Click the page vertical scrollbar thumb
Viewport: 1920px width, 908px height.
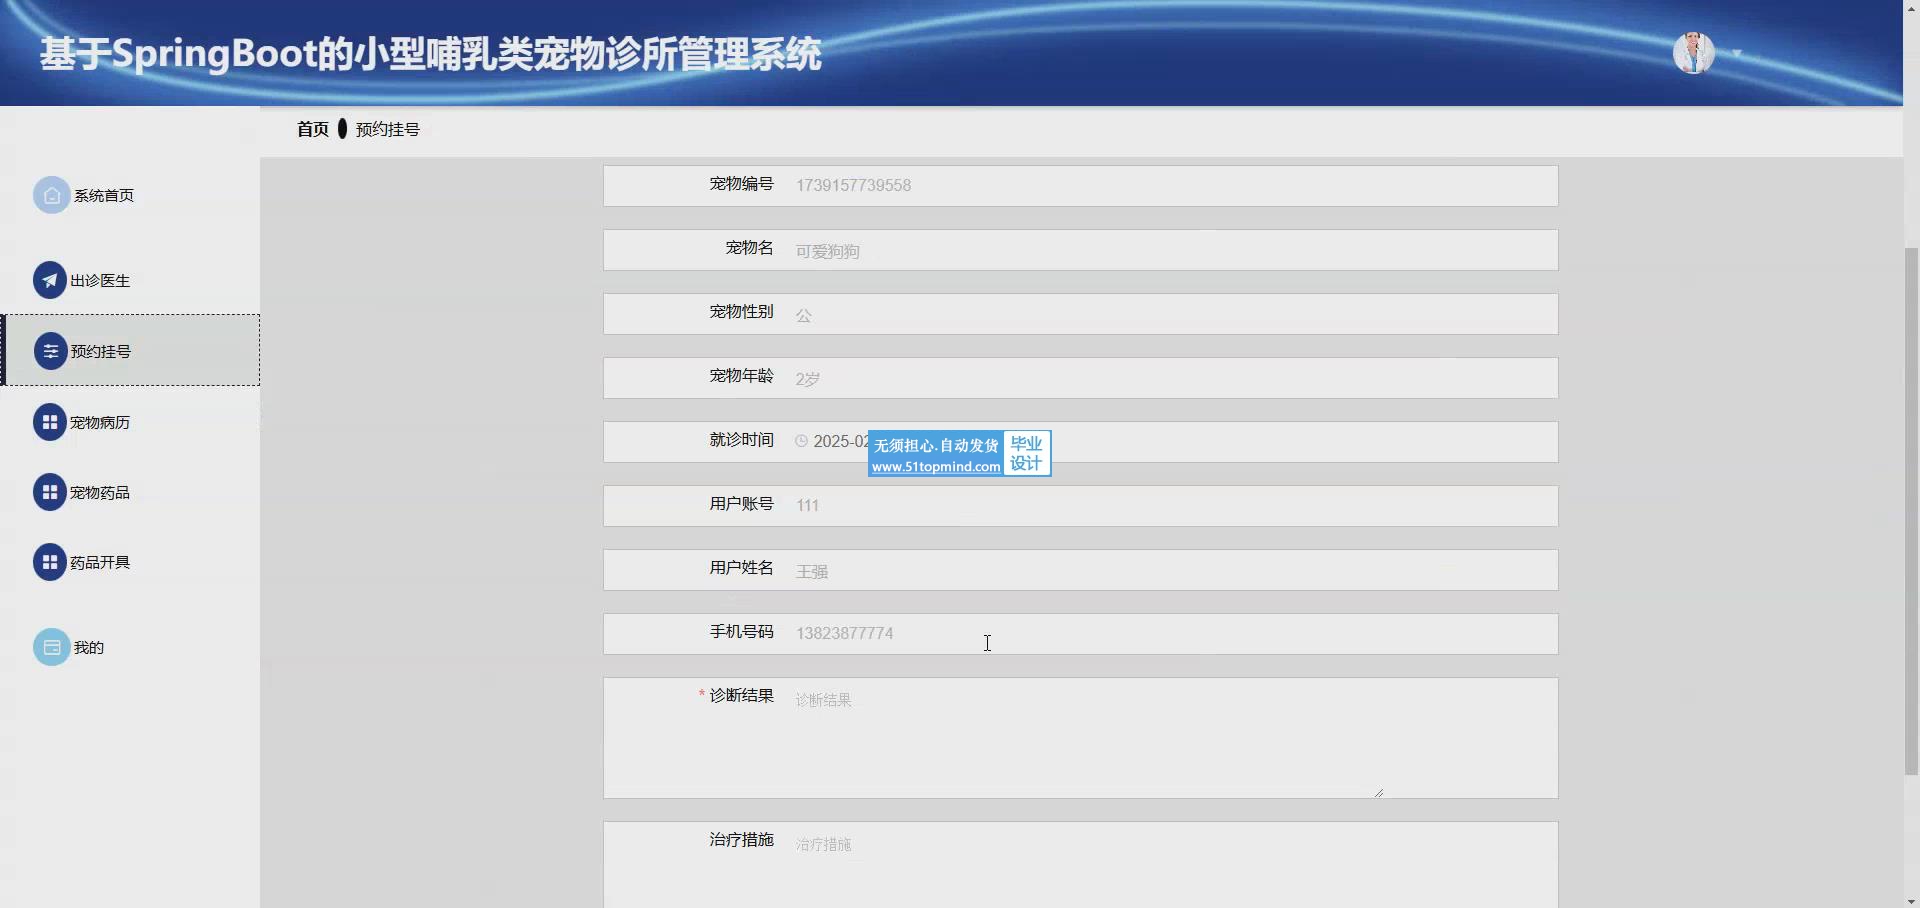point(1911,510)
